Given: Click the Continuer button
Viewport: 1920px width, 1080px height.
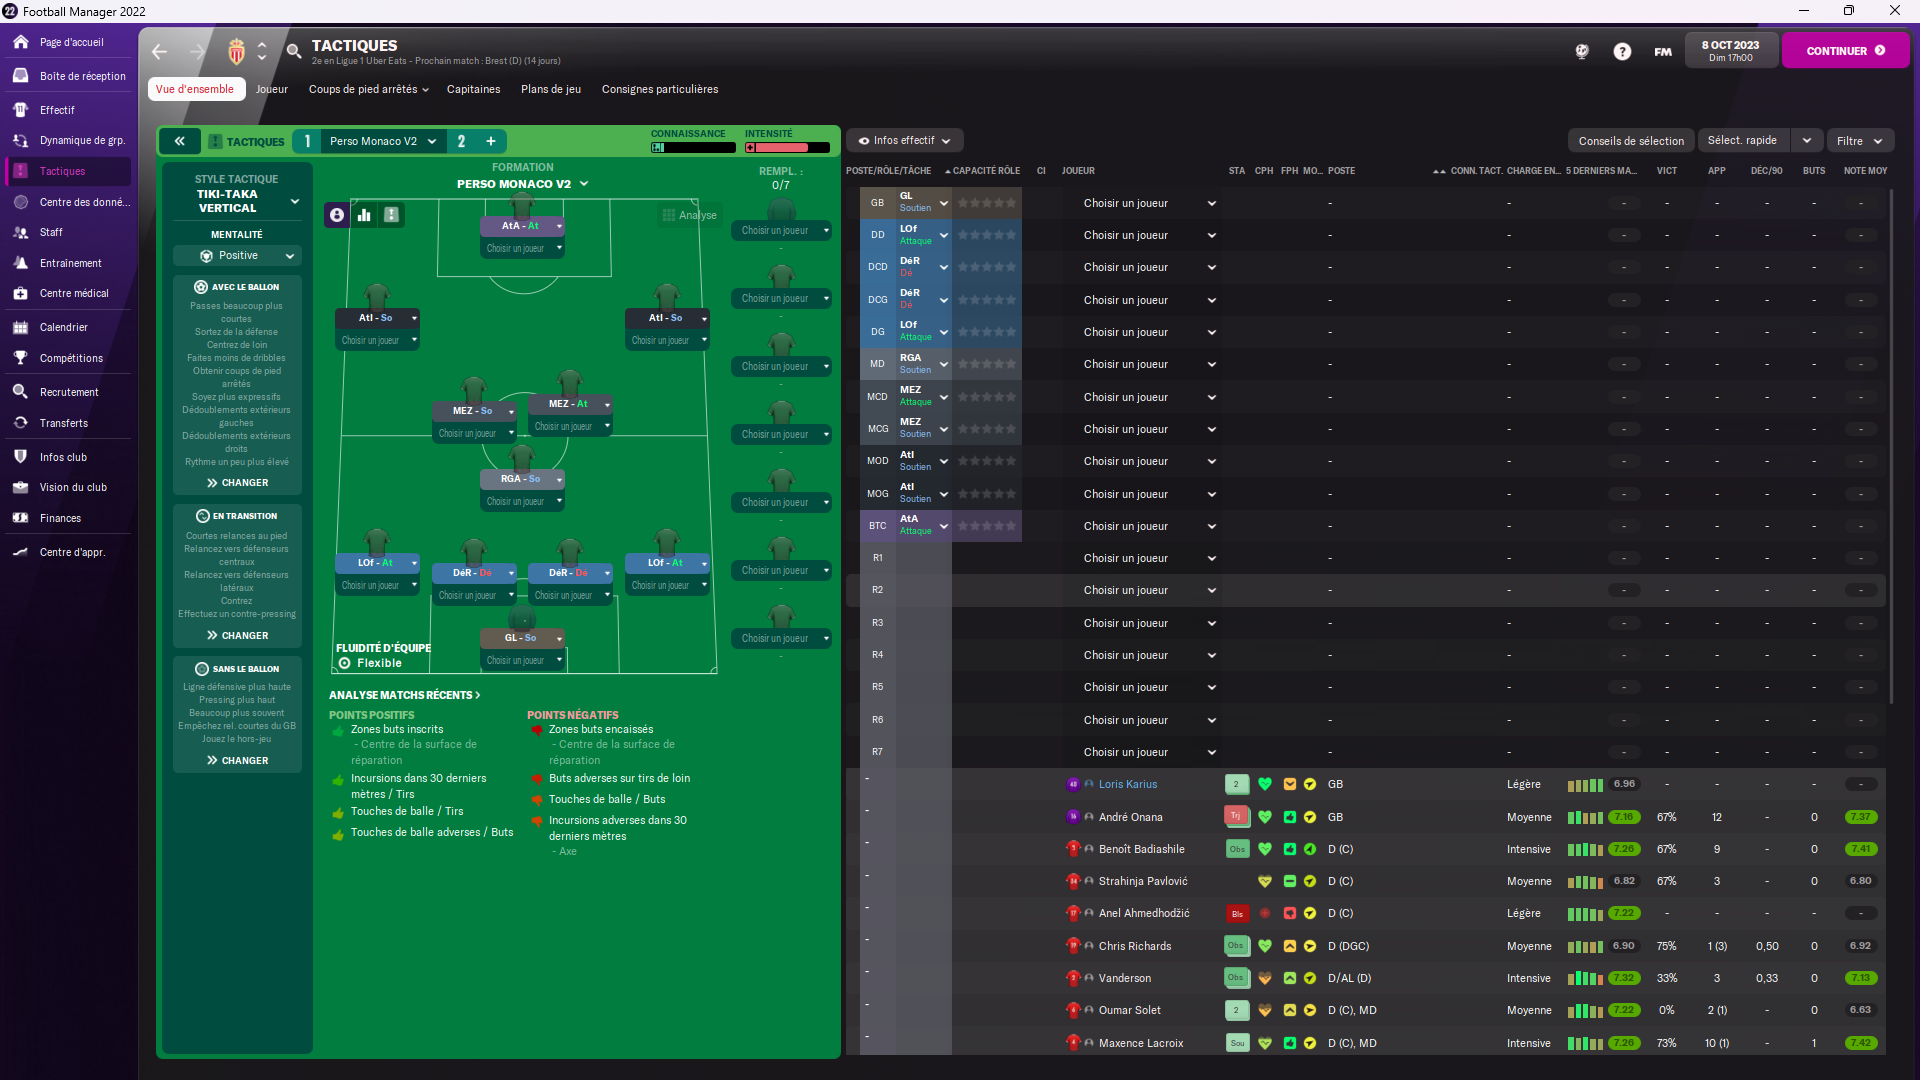Looking at the screenshot, I should coord(1845,51).
